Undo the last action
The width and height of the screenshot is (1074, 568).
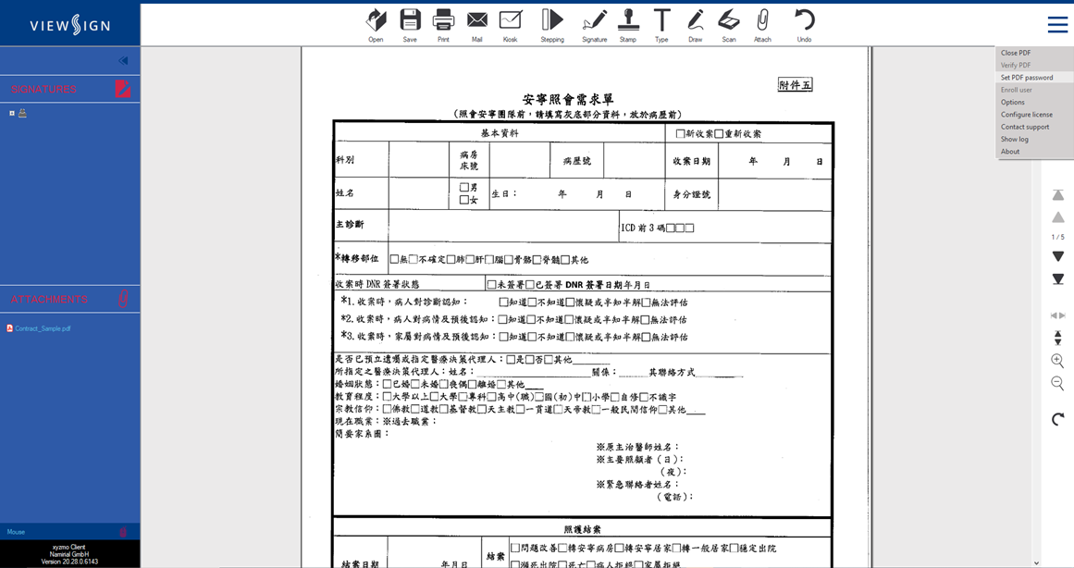(804, 25)
